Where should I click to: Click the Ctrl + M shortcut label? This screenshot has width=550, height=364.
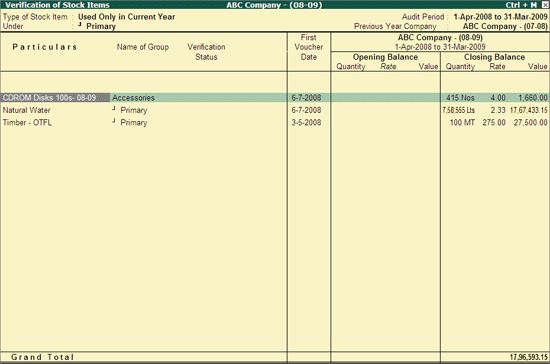(x=521, y=5)
